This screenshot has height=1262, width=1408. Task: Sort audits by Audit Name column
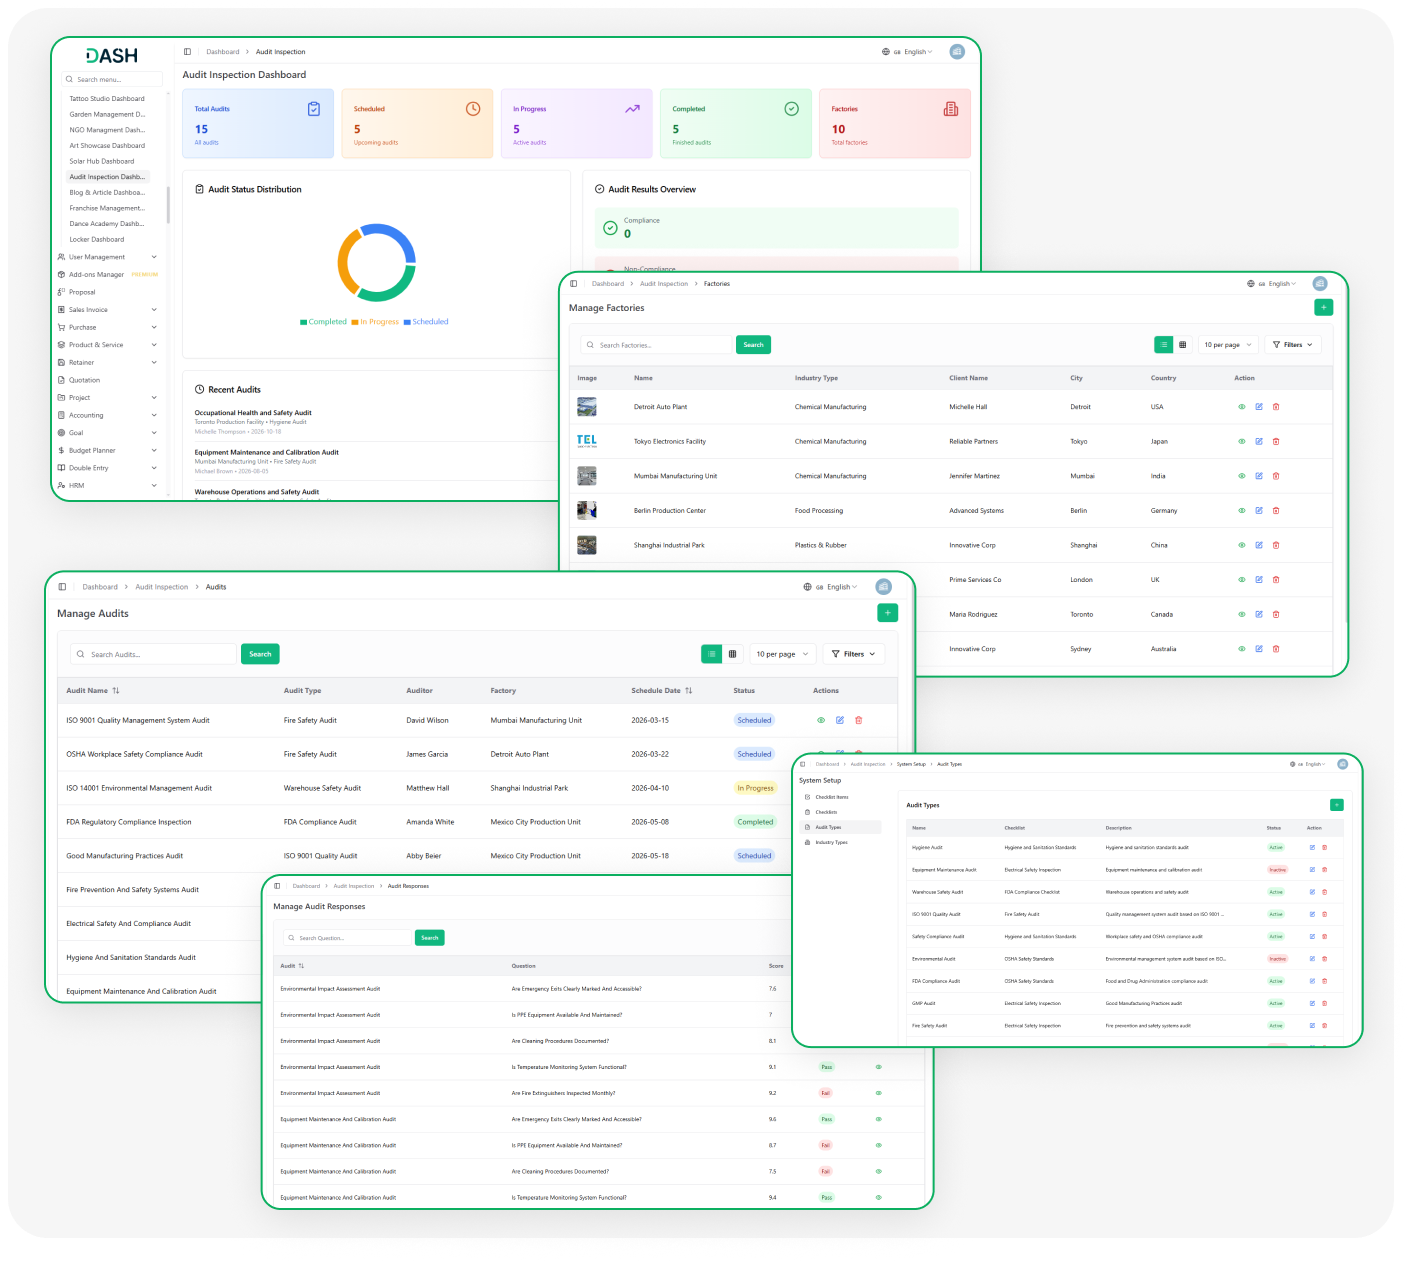tap(93, 691)
